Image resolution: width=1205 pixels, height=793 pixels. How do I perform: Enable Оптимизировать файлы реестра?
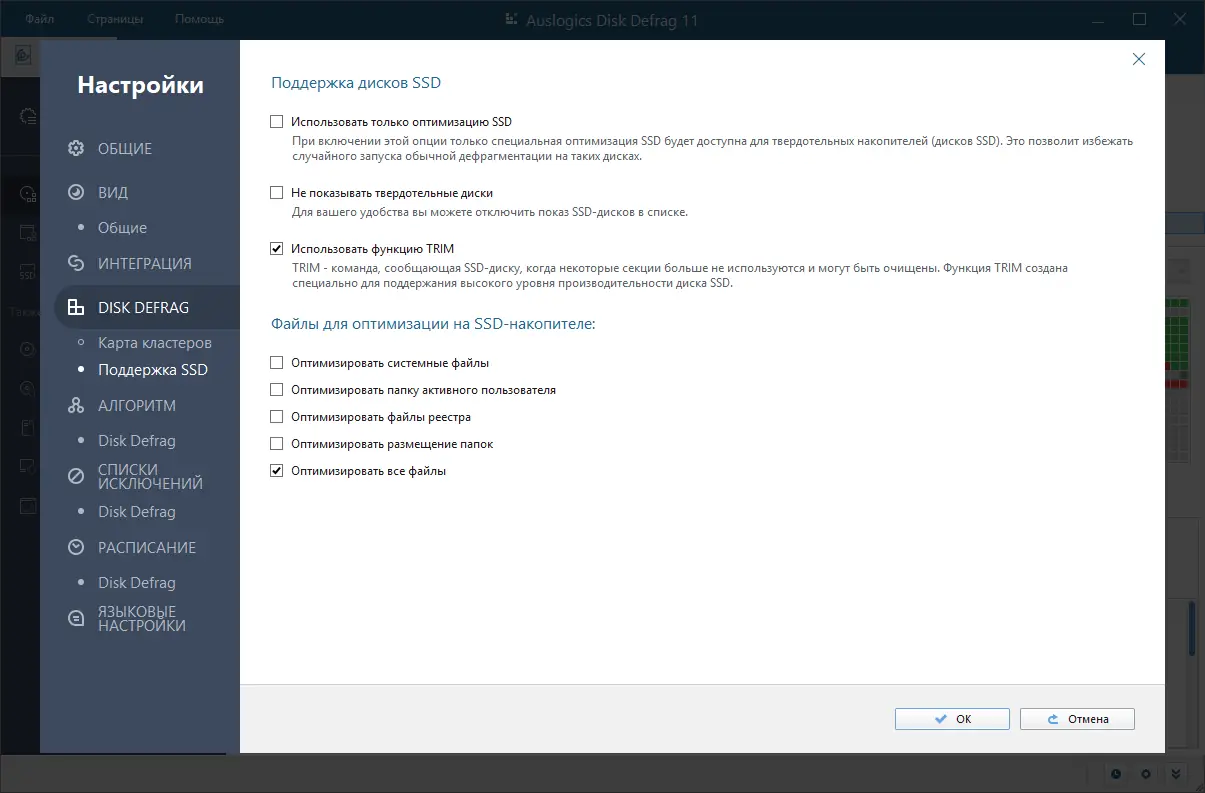tap(277, 417)
